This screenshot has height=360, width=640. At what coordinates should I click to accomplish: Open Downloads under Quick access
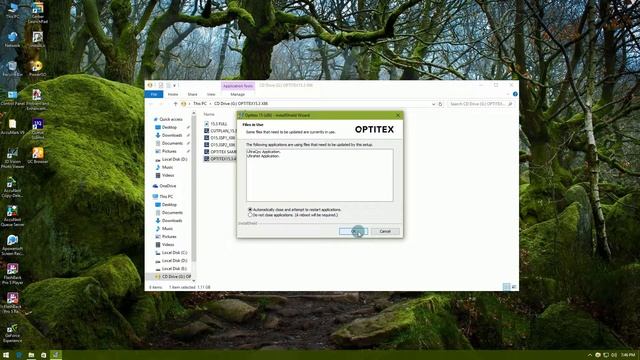[172, 135]
